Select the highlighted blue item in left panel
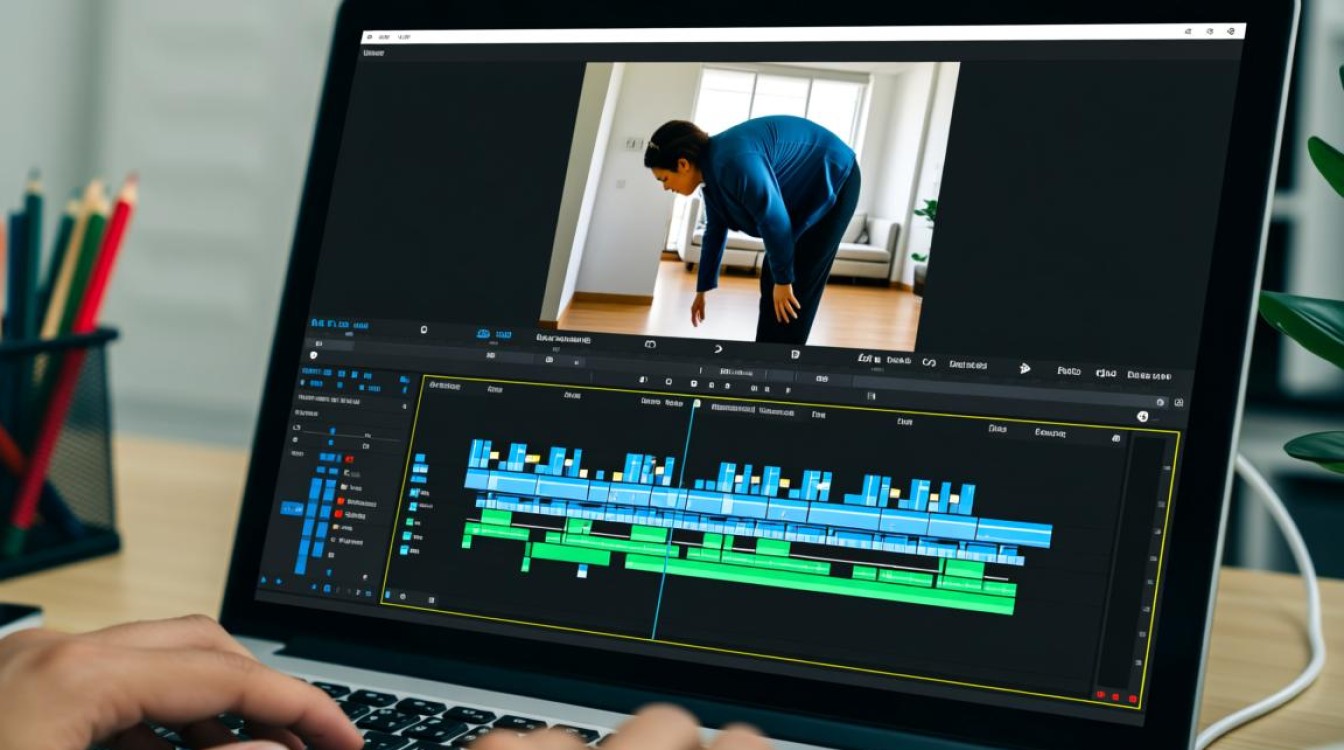This screenshot has height=750, width=1344. click(x=292, y=508)
